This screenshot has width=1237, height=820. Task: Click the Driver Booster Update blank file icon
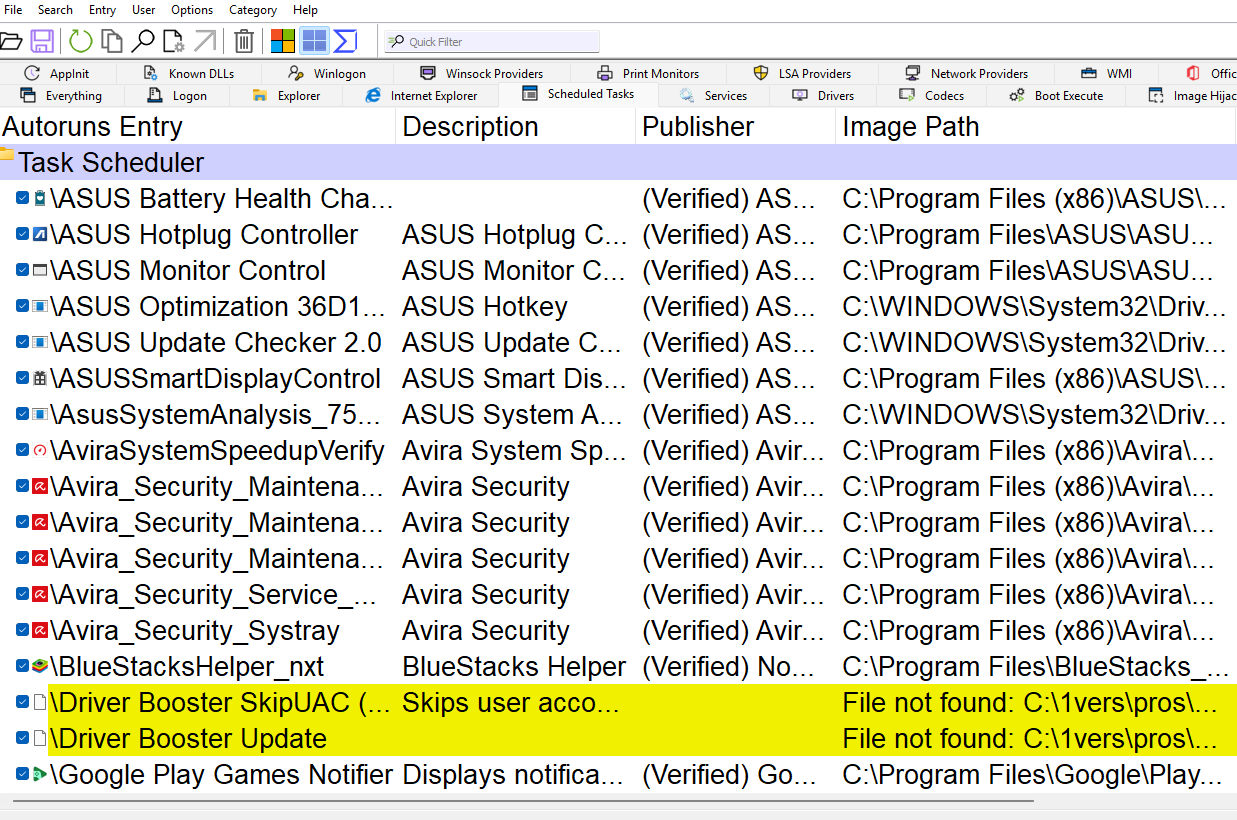(x=40, y=739)
